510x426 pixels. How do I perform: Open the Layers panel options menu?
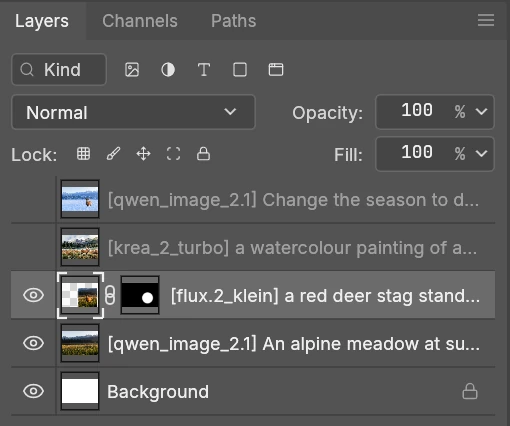(486, 20)
